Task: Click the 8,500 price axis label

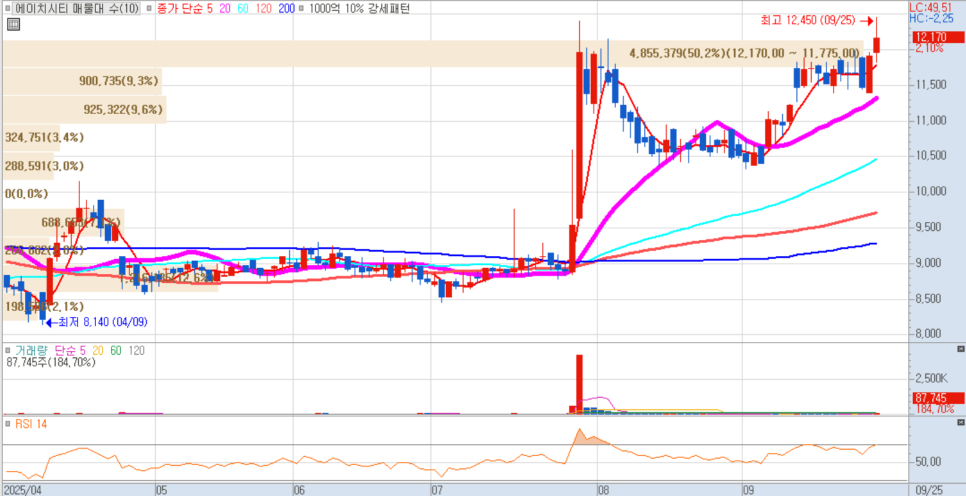Action: click(x=930, y=299)
